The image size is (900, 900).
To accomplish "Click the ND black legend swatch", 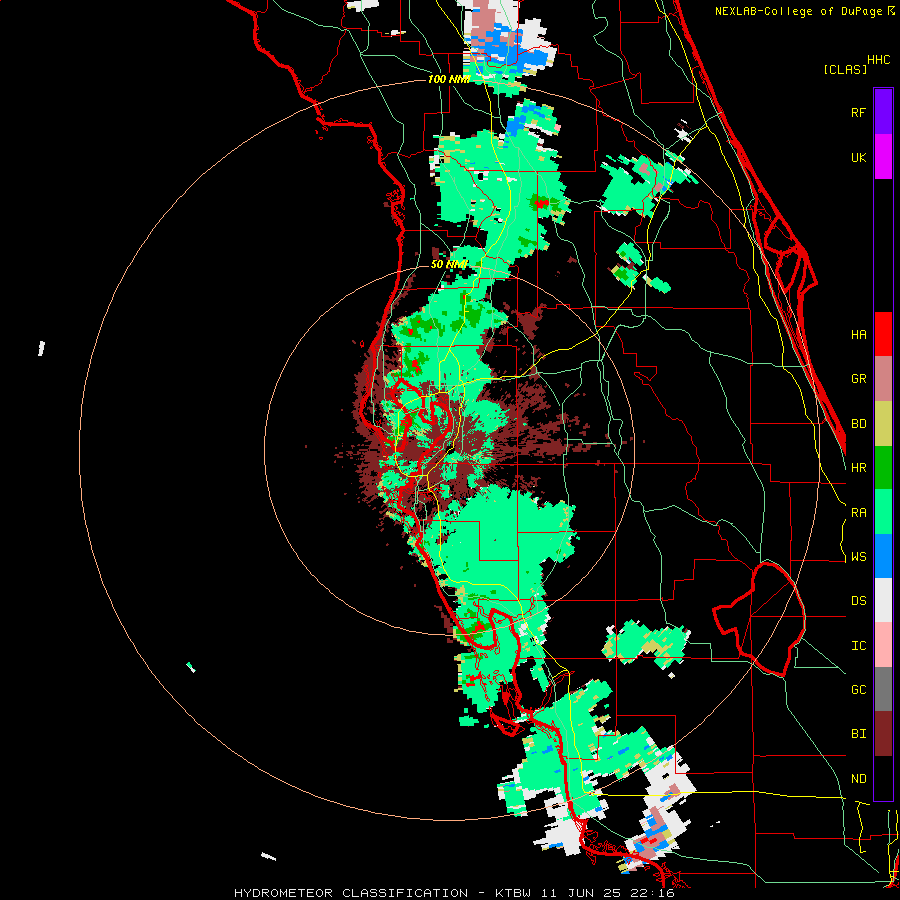I will point(883,778).
